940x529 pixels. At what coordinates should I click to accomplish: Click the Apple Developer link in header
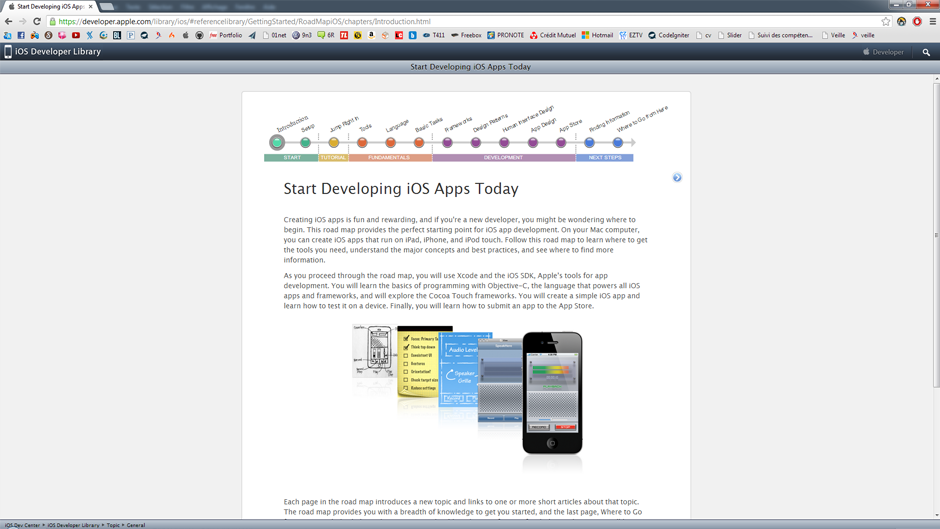pos(883,52)
